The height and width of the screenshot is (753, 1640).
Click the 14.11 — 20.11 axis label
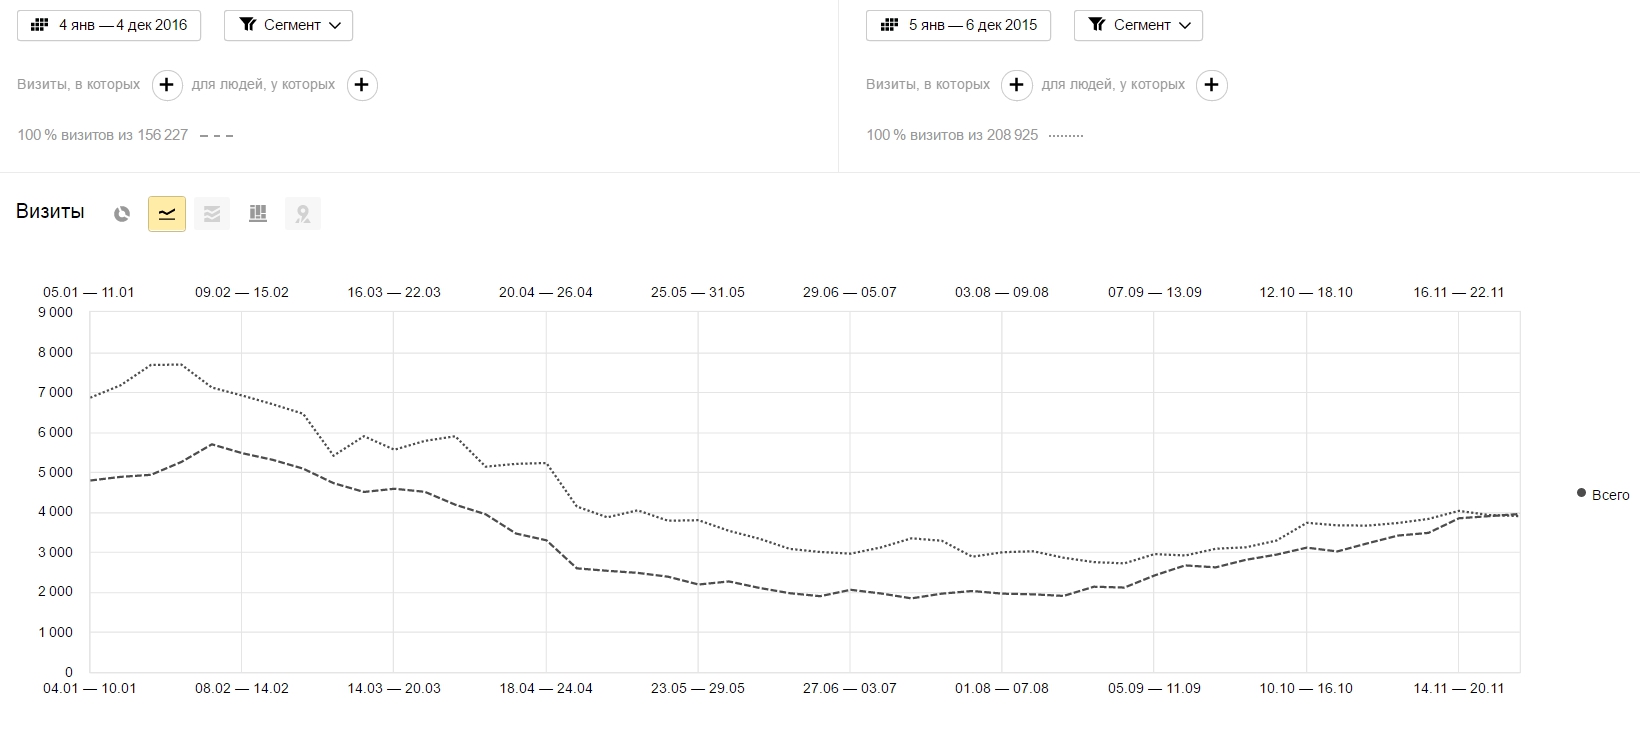click(1459, 688)
